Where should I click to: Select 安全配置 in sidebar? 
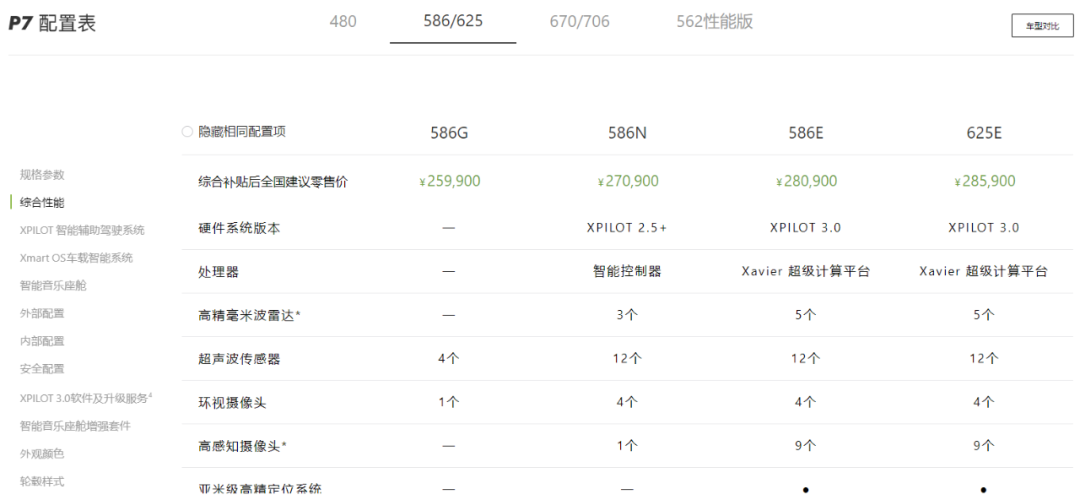[x=42, y=369]
